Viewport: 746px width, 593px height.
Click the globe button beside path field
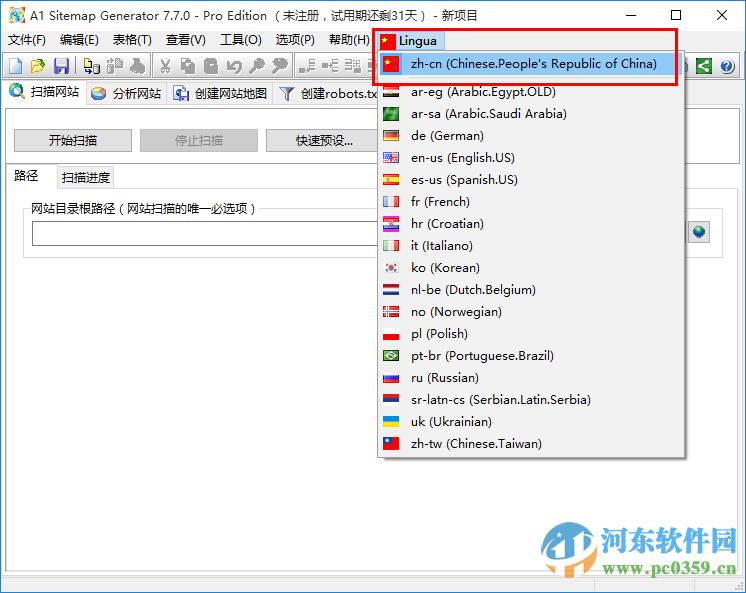point(699,232)
